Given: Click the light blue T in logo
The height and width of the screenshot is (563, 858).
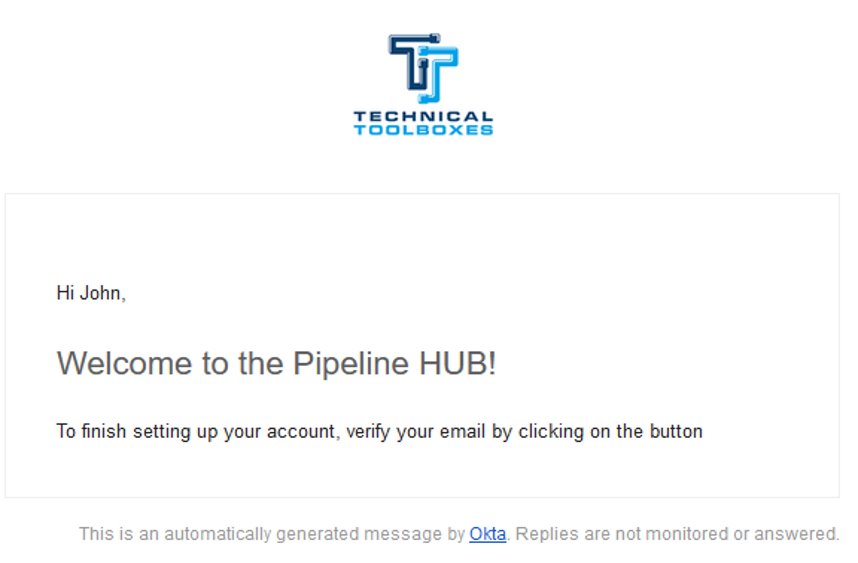Looking at the screenshot, I should (439, 75).
